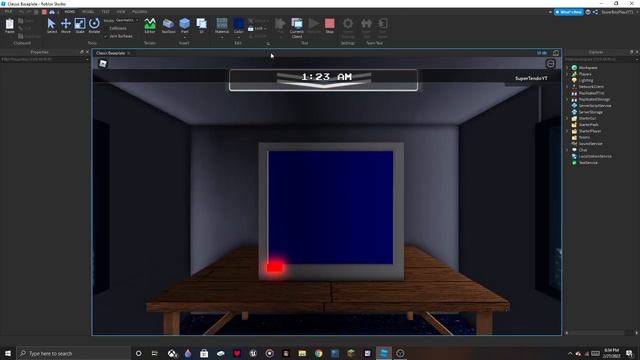Open the SuperTendoYT account menu in title bar
The image size is (640, 360).
click(617, 12)
